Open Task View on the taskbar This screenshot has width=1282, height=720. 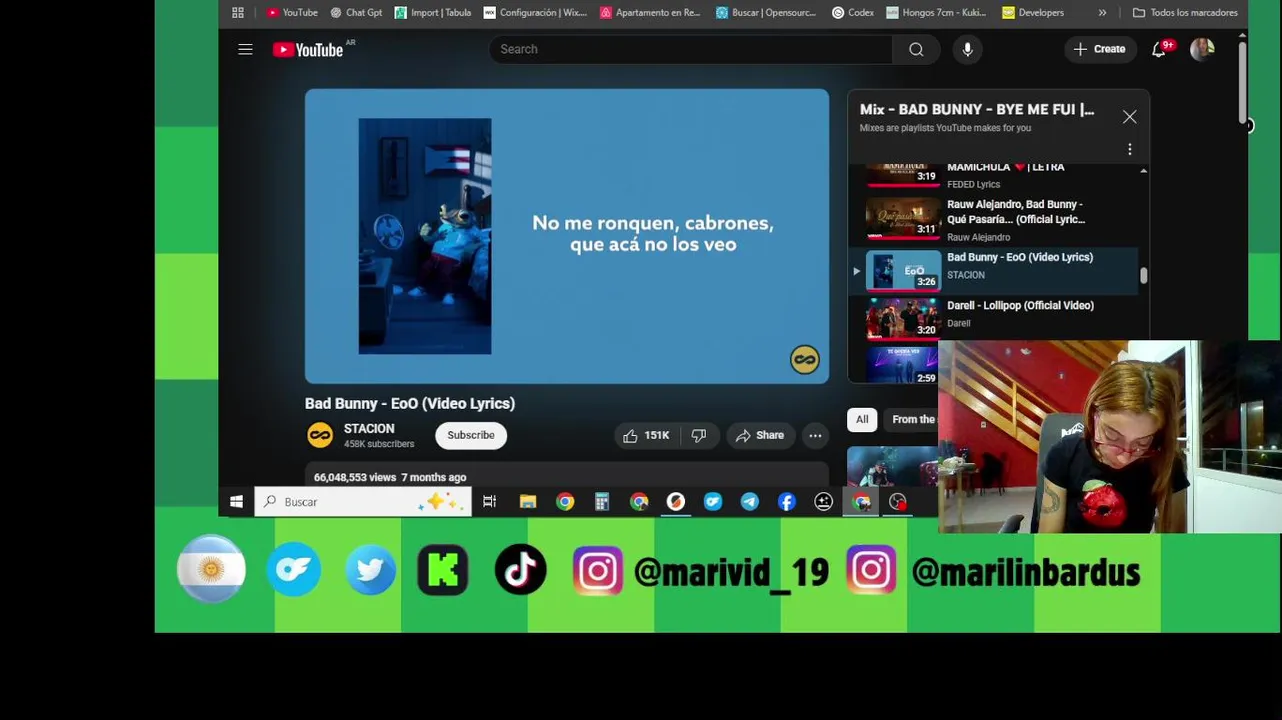pyautogui.click(x=489, y=502)
